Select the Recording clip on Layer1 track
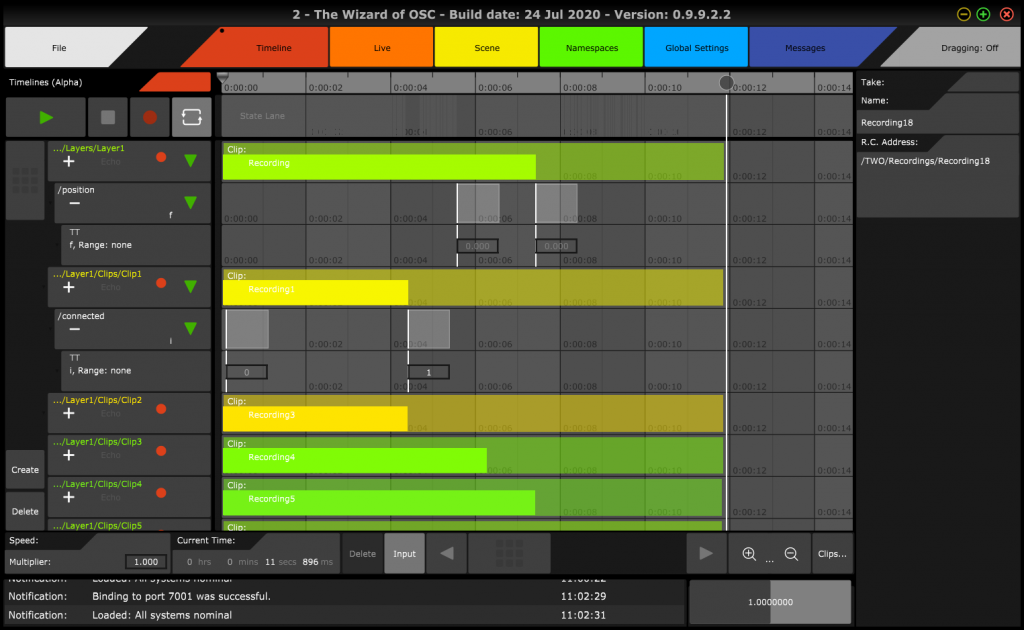The image size is (1024, 630). click(x=379, y=167)
